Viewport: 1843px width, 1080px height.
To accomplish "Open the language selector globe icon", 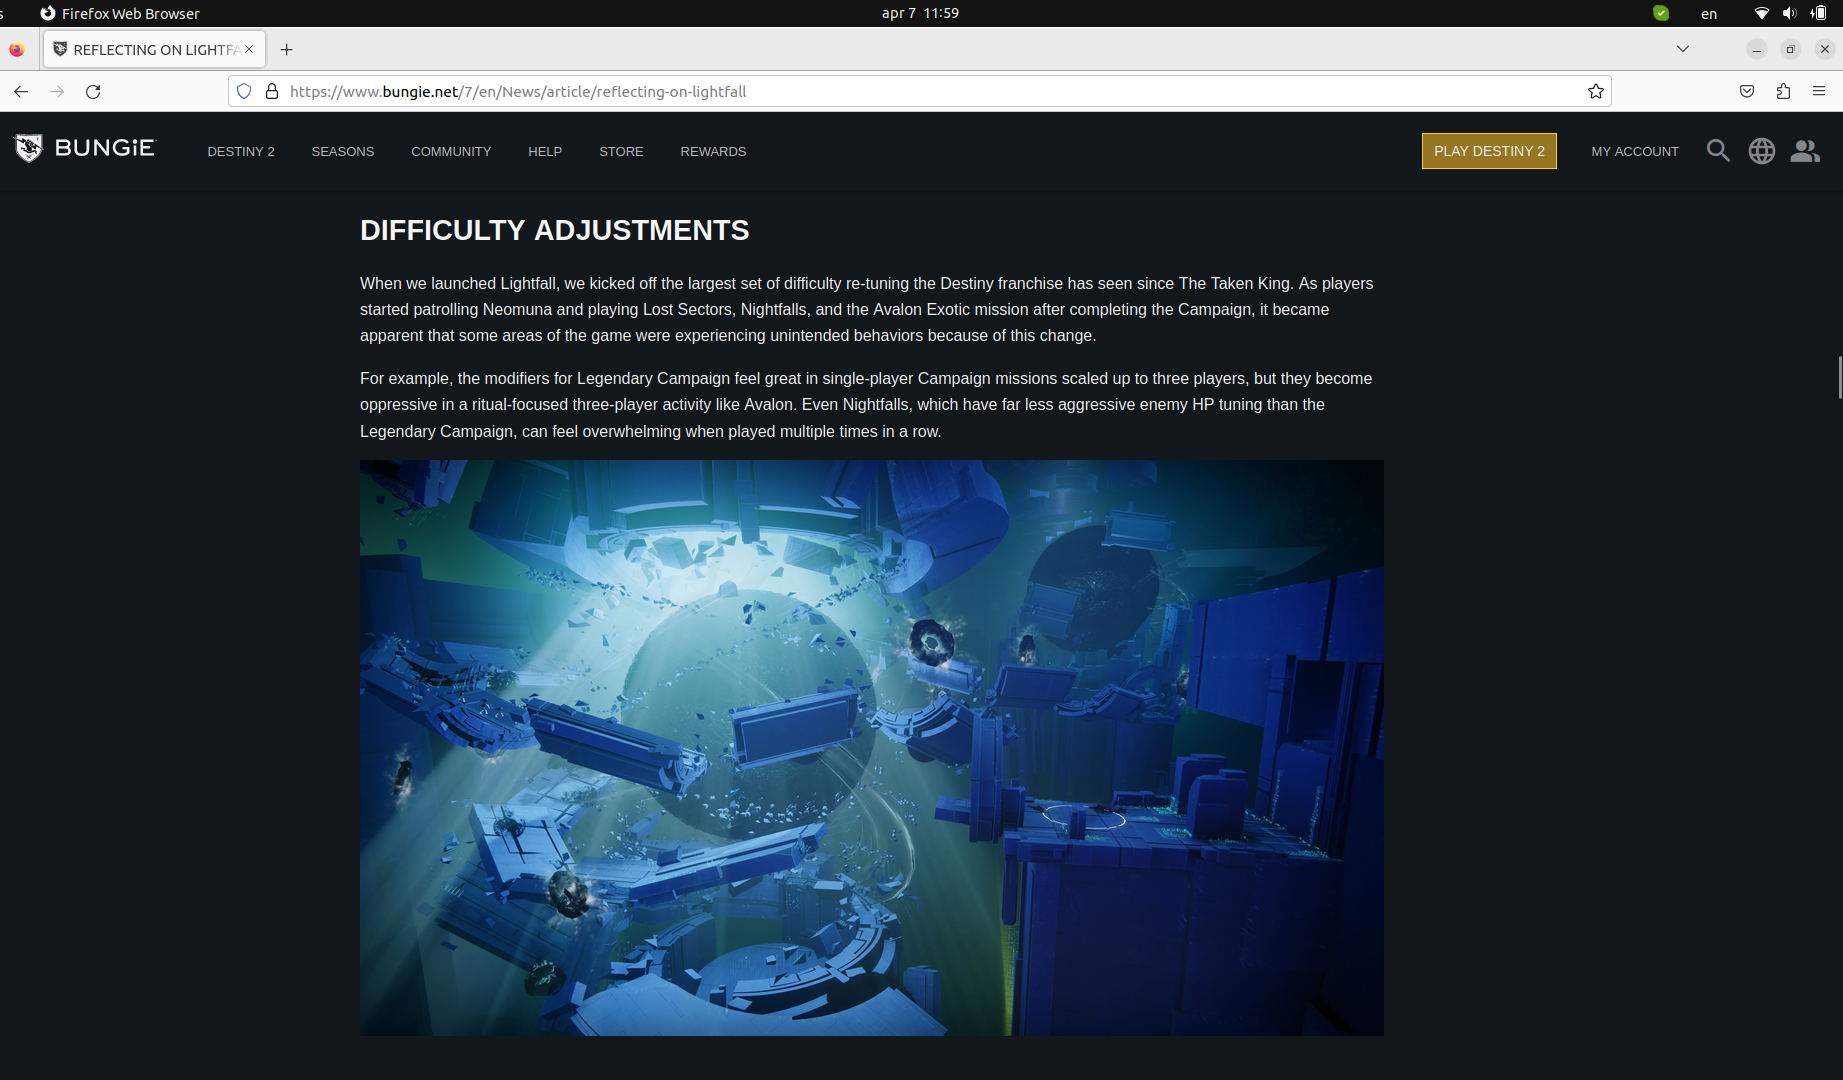I will 1761,150.
